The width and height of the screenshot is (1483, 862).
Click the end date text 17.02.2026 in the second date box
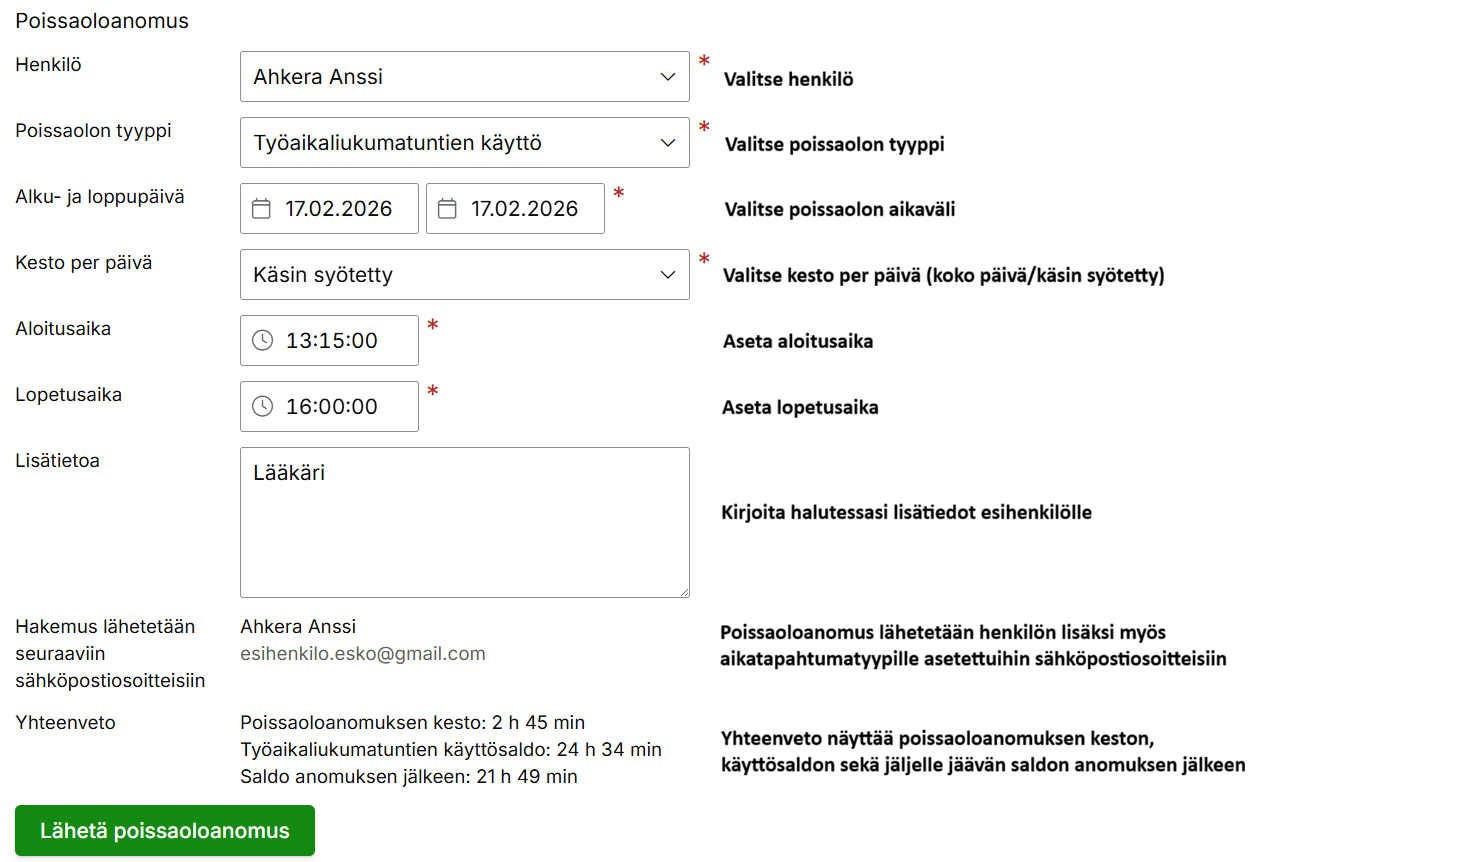pos(524,209)
